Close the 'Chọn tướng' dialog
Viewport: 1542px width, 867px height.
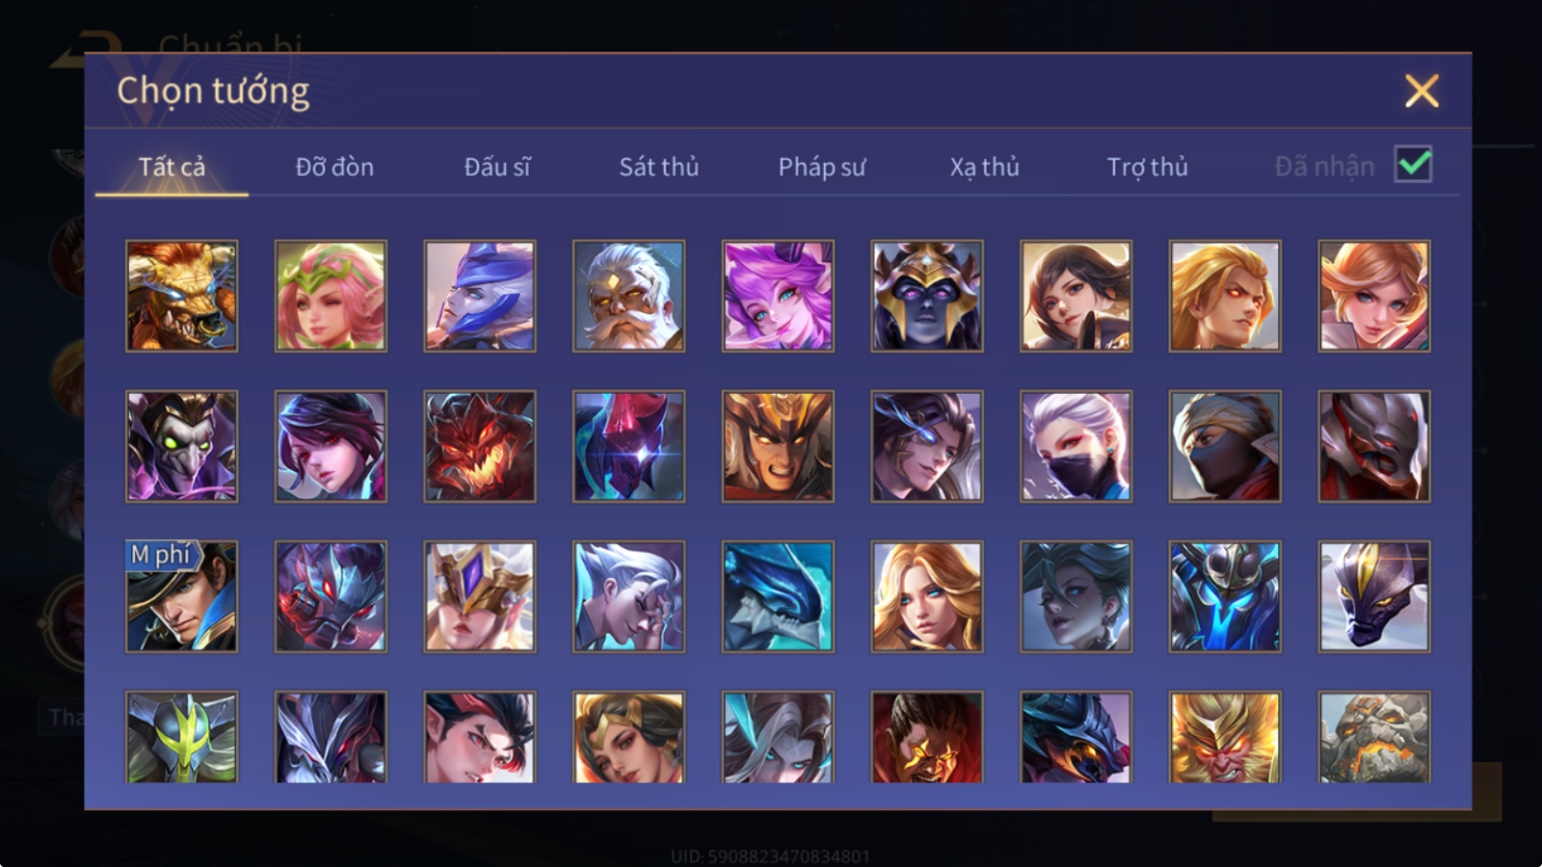pos(1421,91)
